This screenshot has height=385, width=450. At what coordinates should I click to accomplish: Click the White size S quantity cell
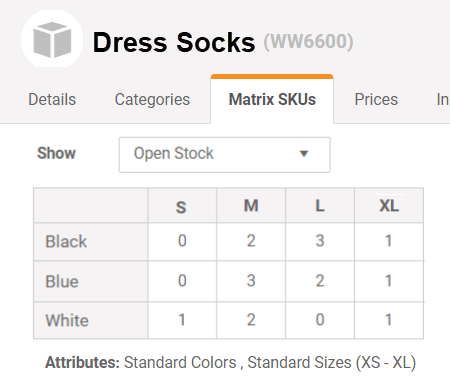click(x=182, y=320)
